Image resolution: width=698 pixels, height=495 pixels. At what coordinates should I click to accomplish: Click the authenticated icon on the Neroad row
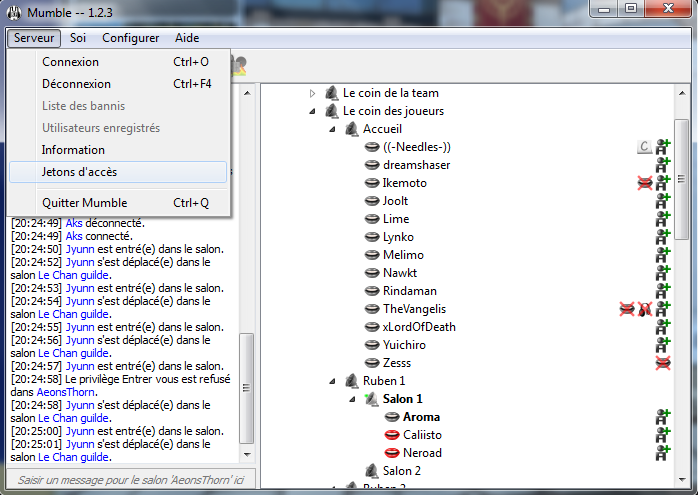(663, 453)
